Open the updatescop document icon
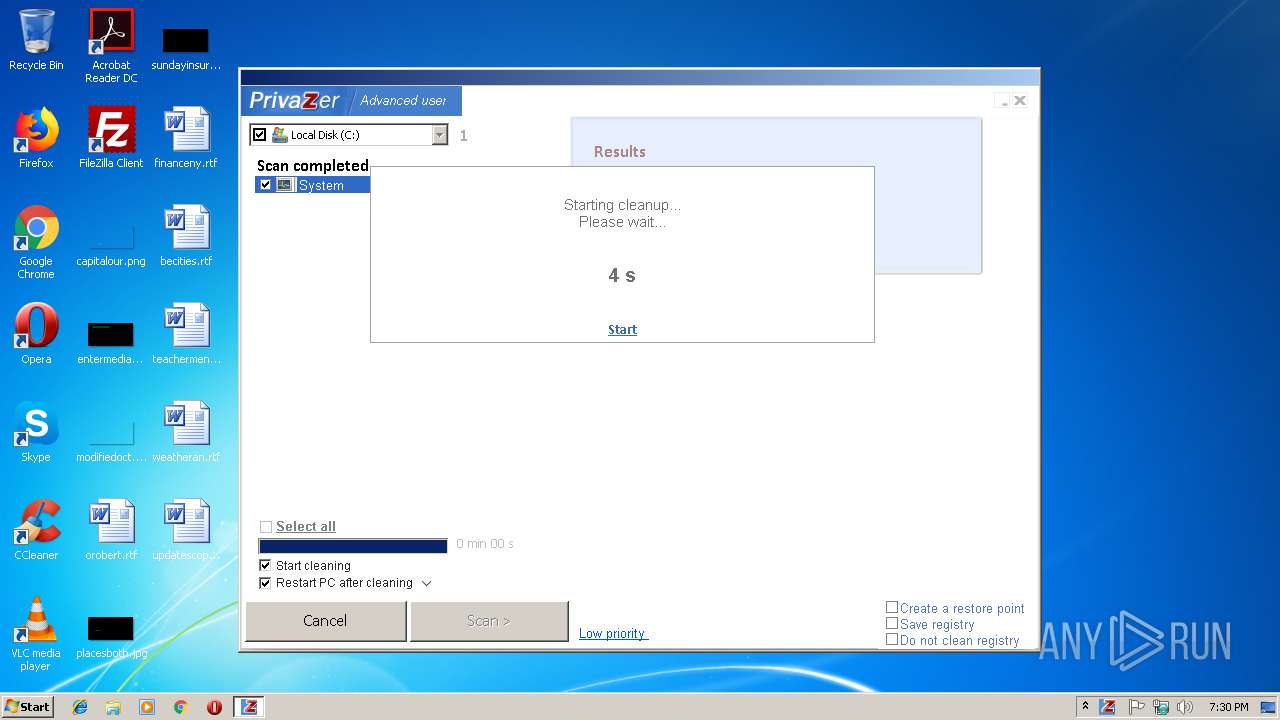 [x=186, y=530]
